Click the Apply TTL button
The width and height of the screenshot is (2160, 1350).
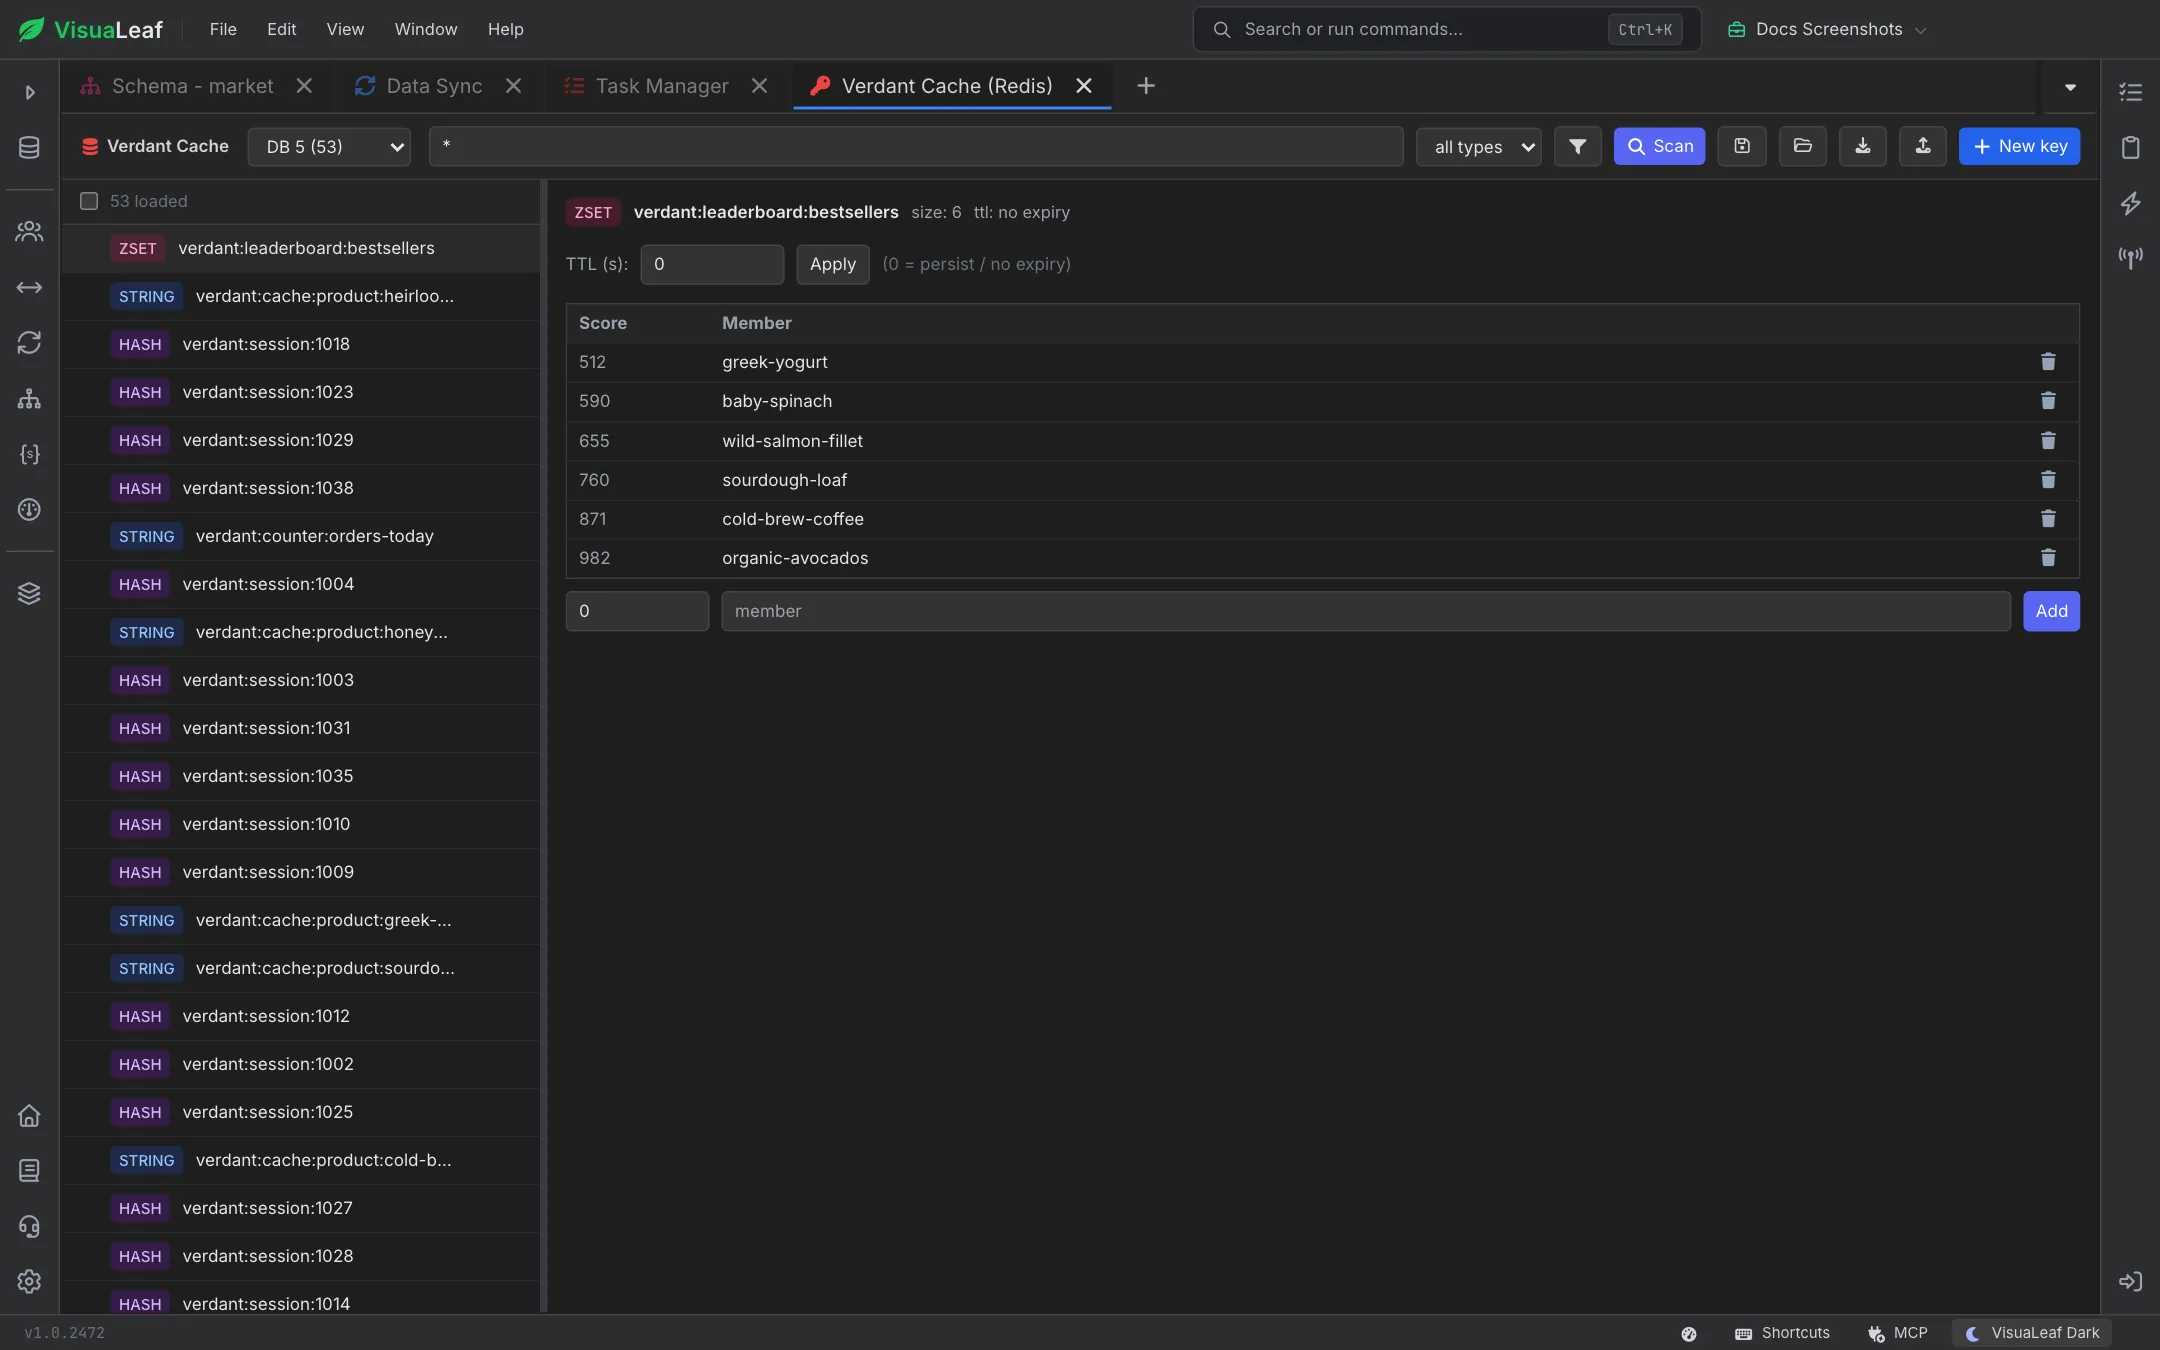[832, 264]
